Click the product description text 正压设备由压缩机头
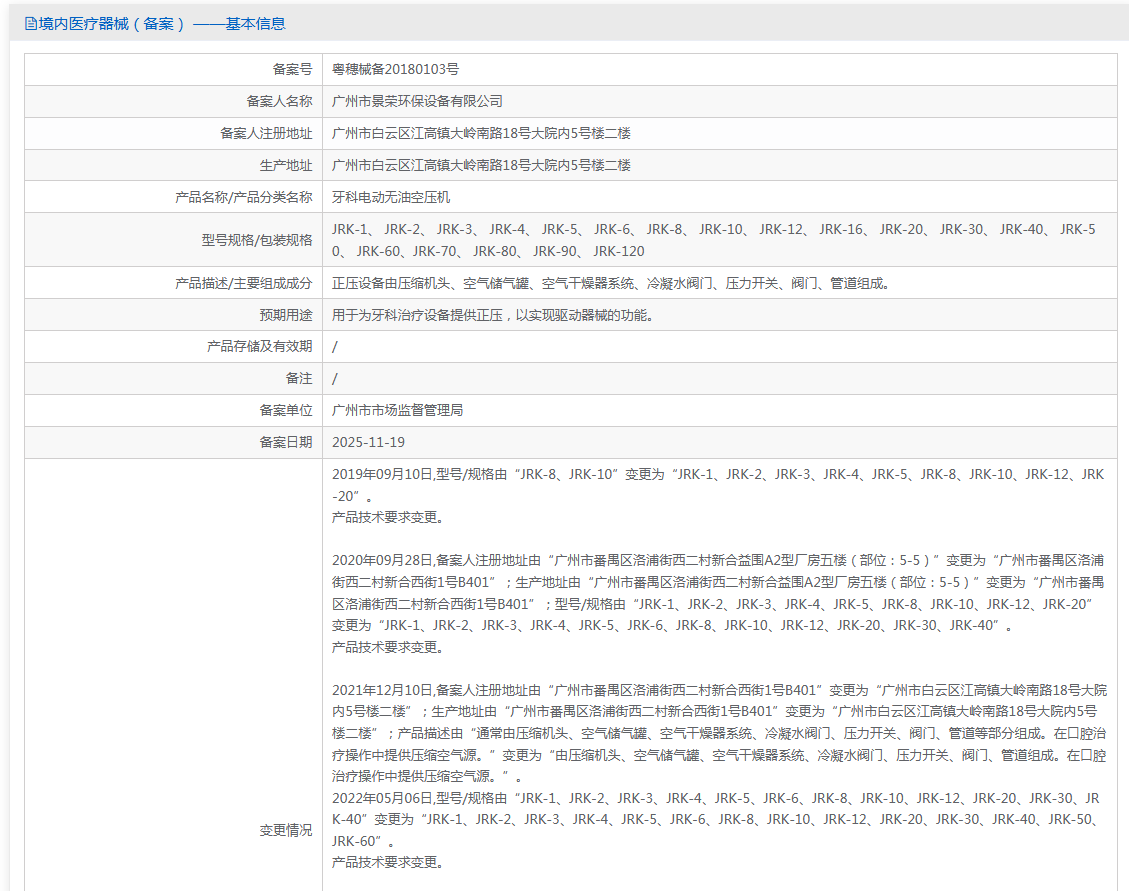Image resolution: width=1129 pixels, height=891 pixels. click(611, 283)
